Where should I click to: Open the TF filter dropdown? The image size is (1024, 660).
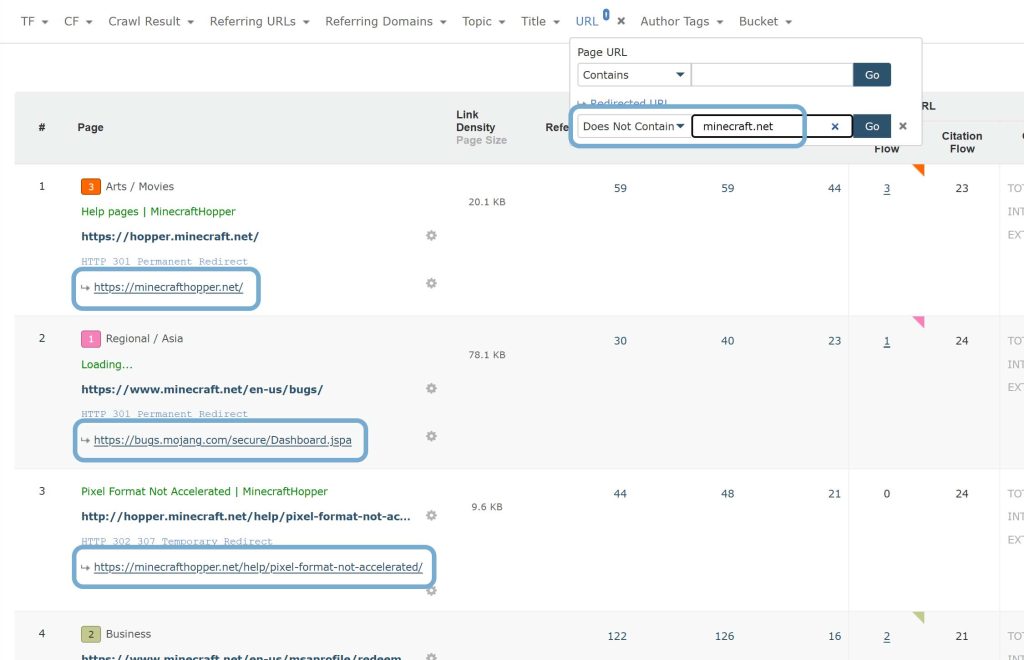[34, 22]
